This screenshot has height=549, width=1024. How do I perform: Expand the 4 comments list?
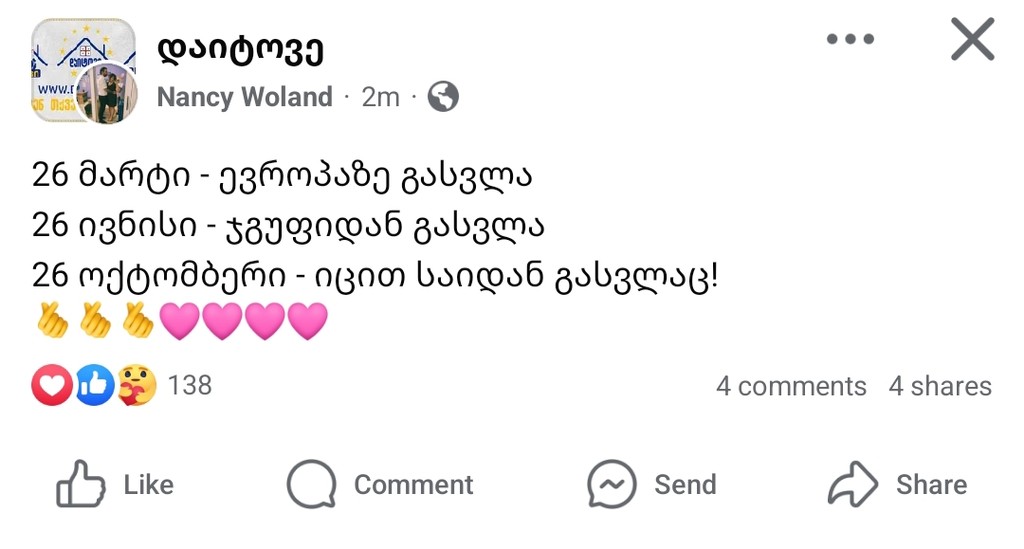[790, 387]
